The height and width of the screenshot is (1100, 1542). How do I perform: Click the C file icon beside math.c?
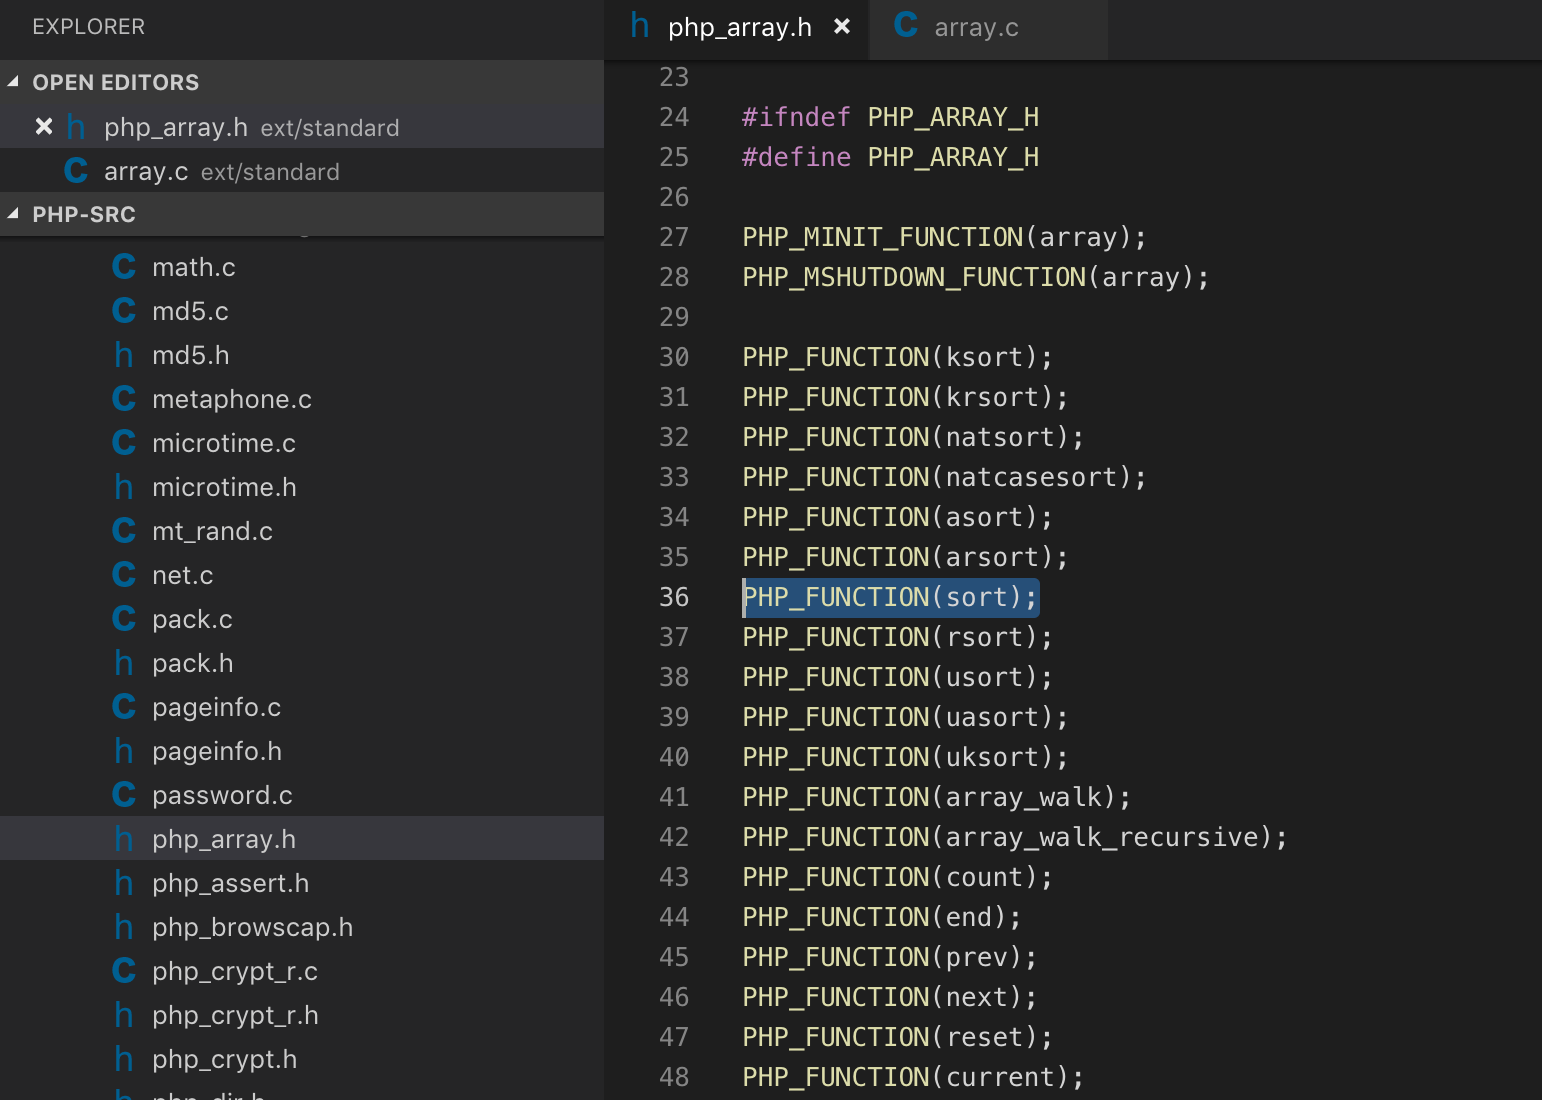click(x=124, y=267)
